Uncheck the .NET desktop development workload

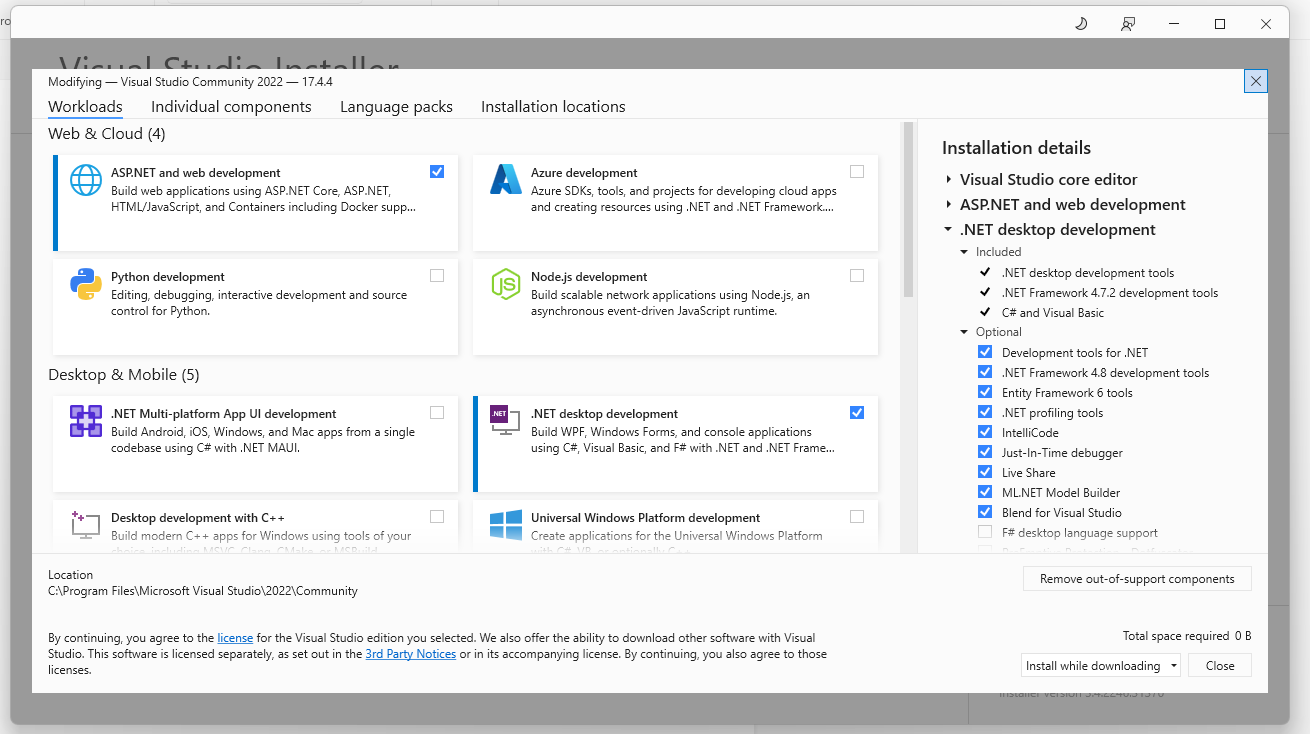857,413
